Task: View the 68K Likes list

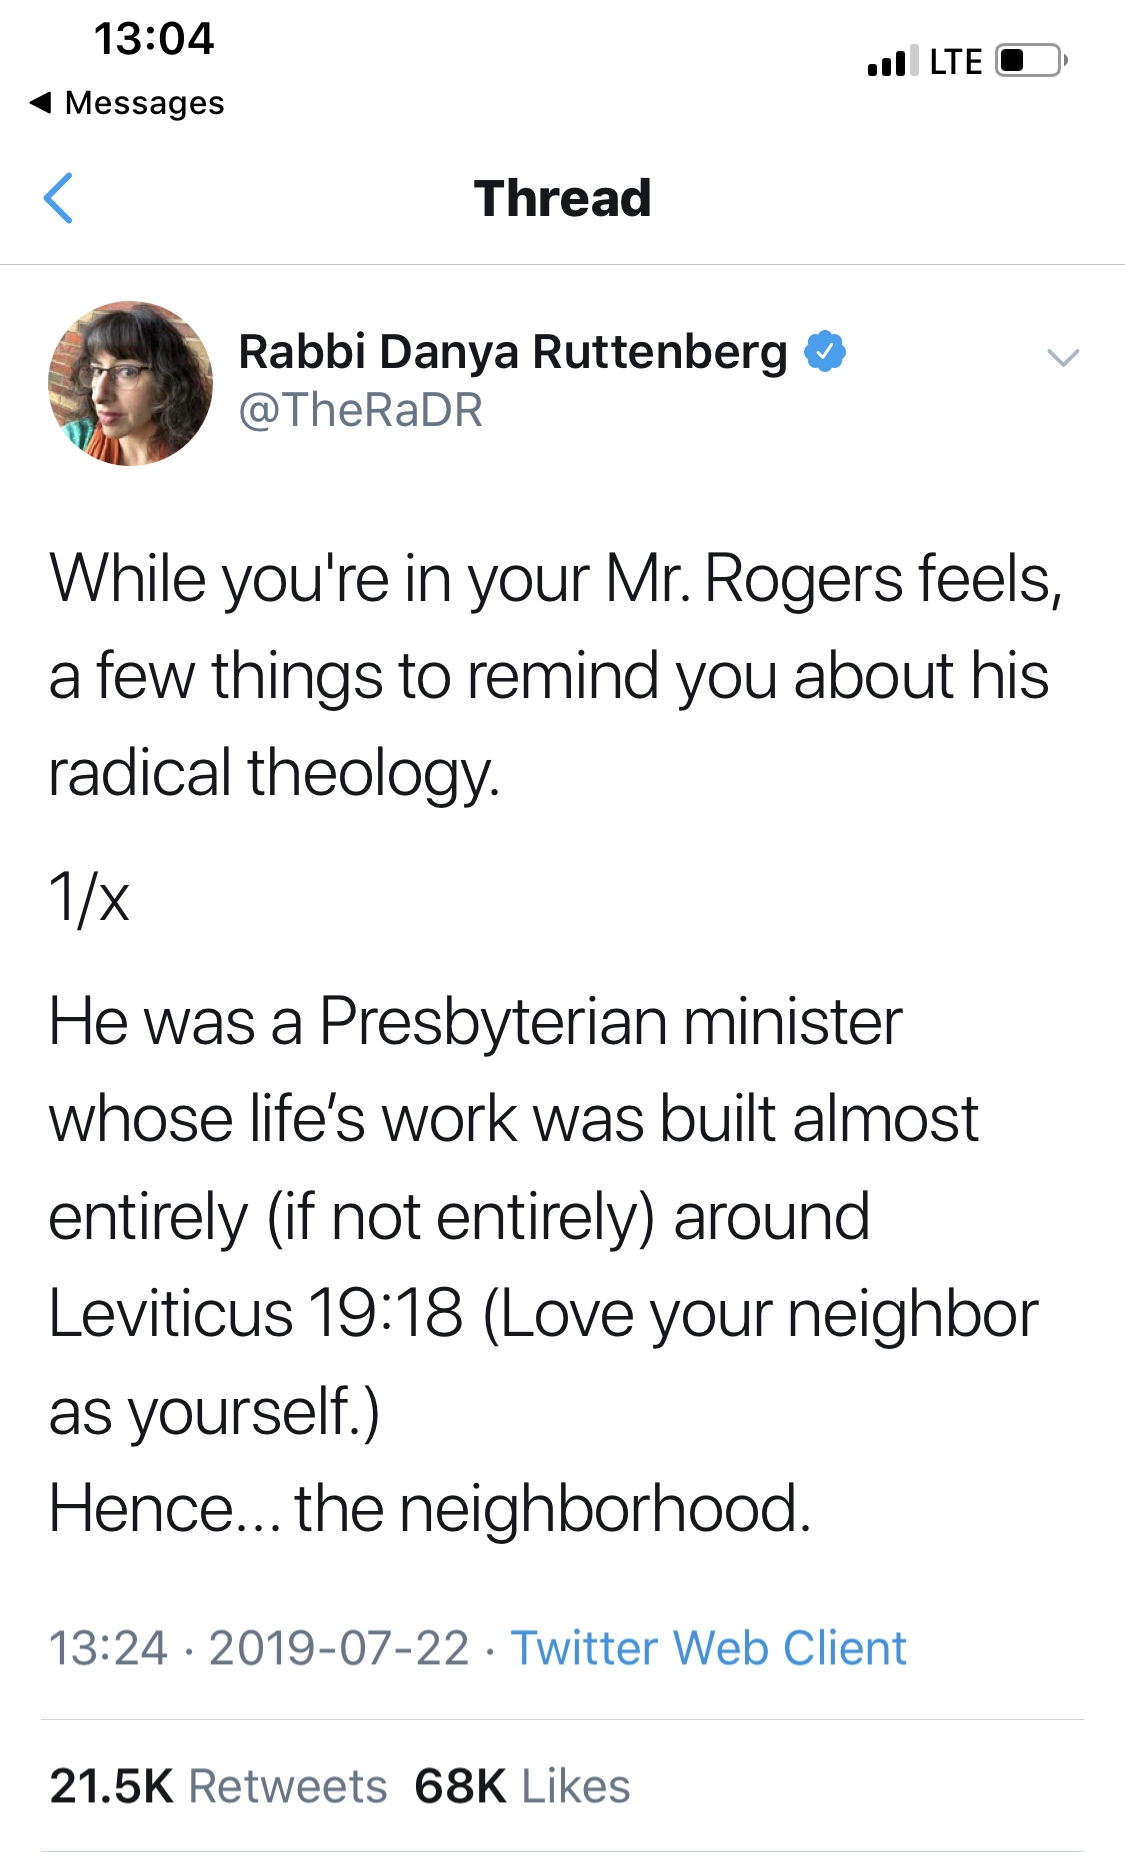Action: pyautogui.click(x=522, y=1786)
